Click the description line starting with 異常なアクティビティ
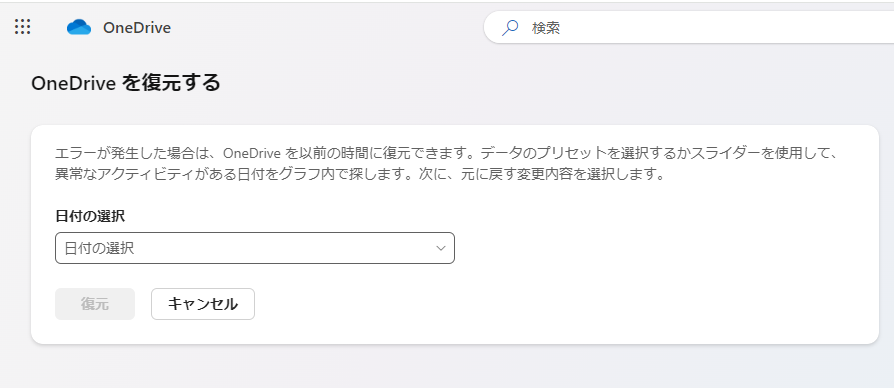The height and width of the screenshot is (388, 894). click(x=360, y=174)
